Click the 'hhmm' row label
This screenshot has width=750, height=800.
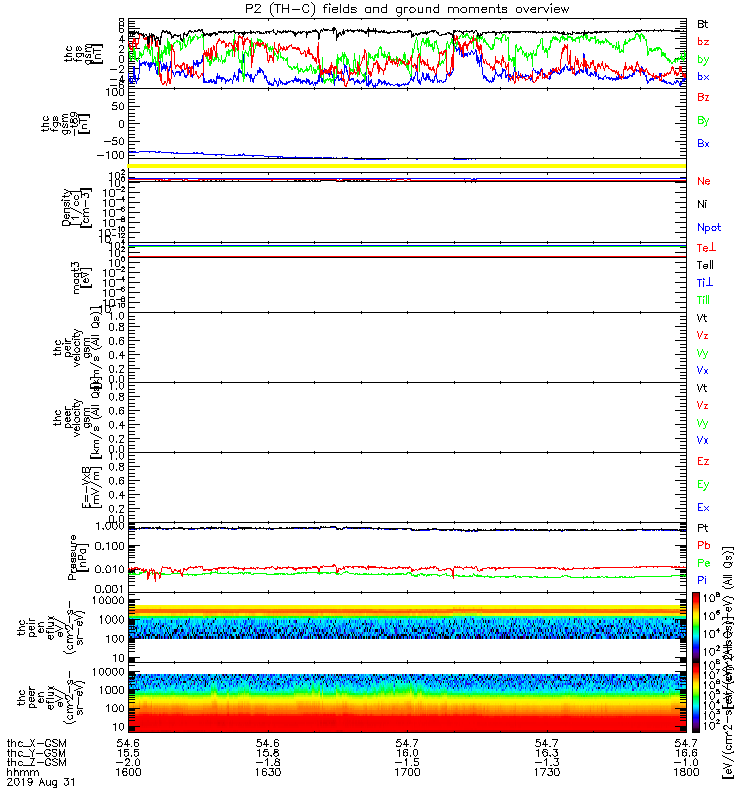coord(23,772)
